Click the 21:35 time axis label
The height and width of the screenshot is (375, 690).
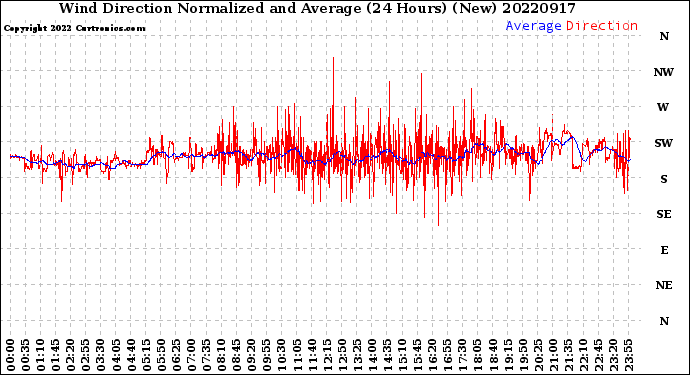(568, 355)
